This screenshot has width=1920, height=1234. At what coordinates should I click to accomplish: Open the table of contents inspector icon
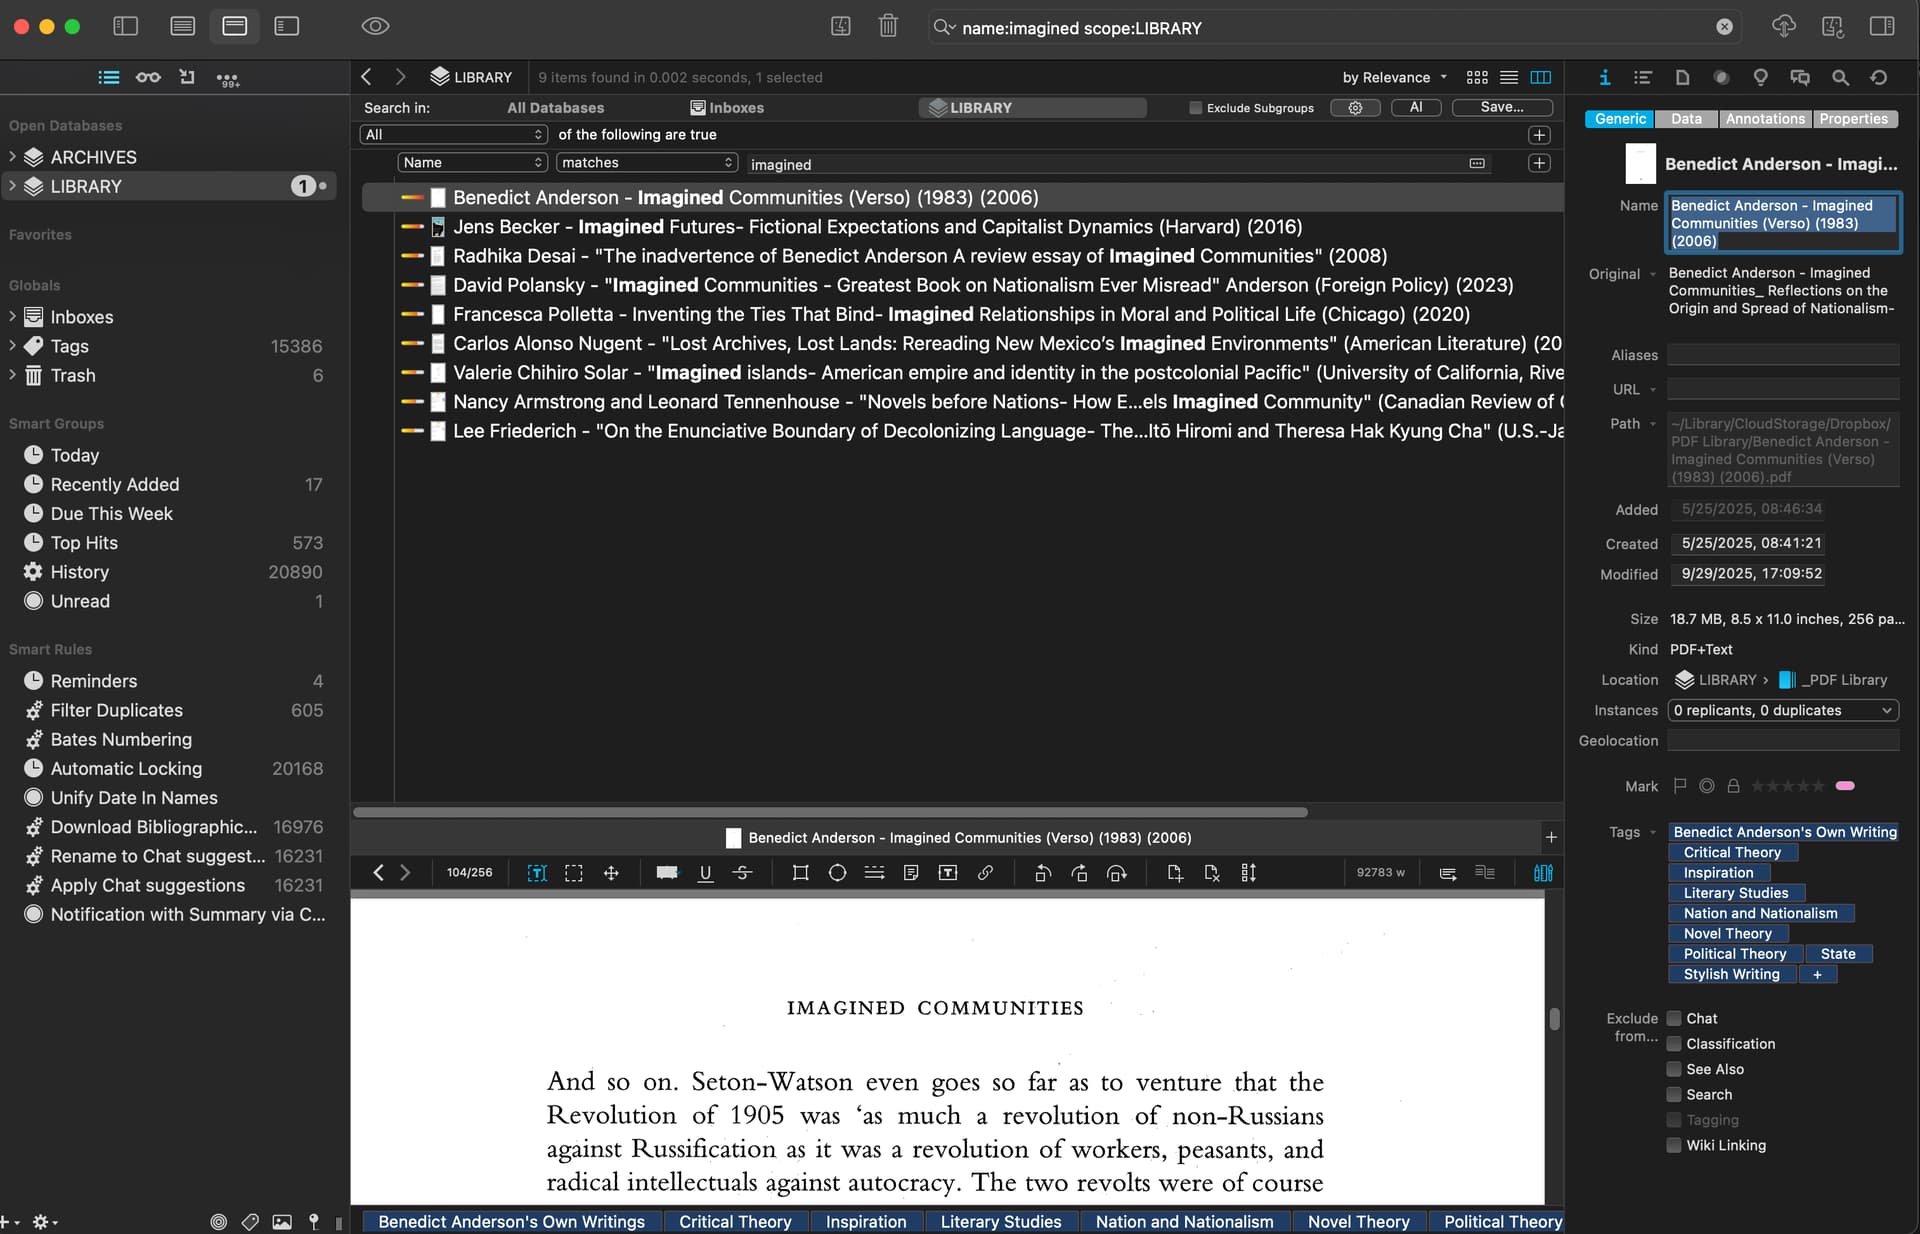[1642, 78]
